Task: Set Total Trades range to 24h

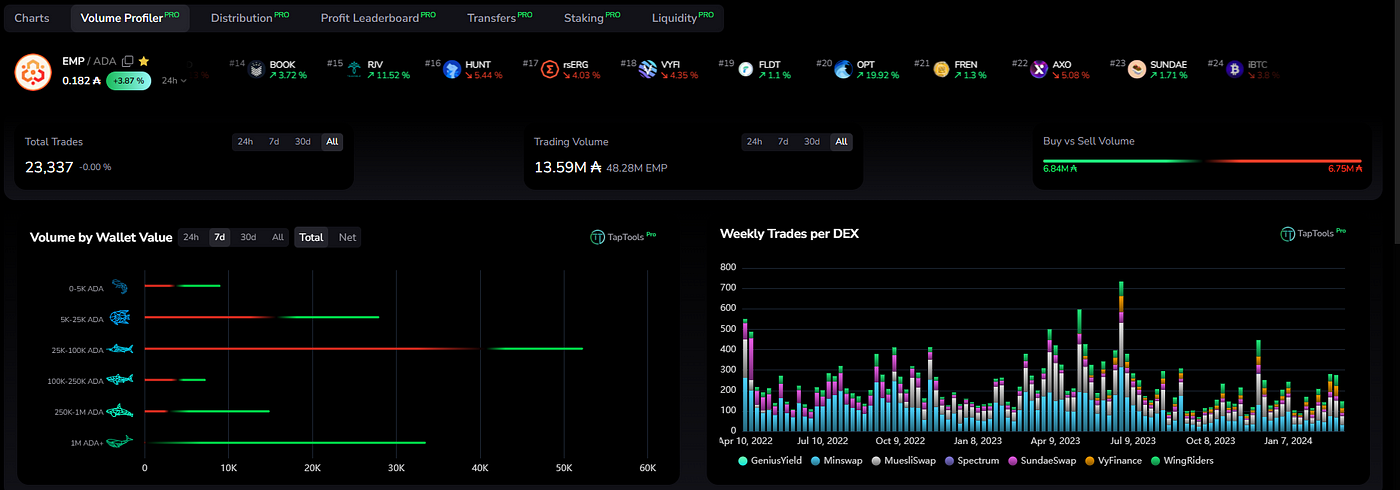Action: coord(244,142)
